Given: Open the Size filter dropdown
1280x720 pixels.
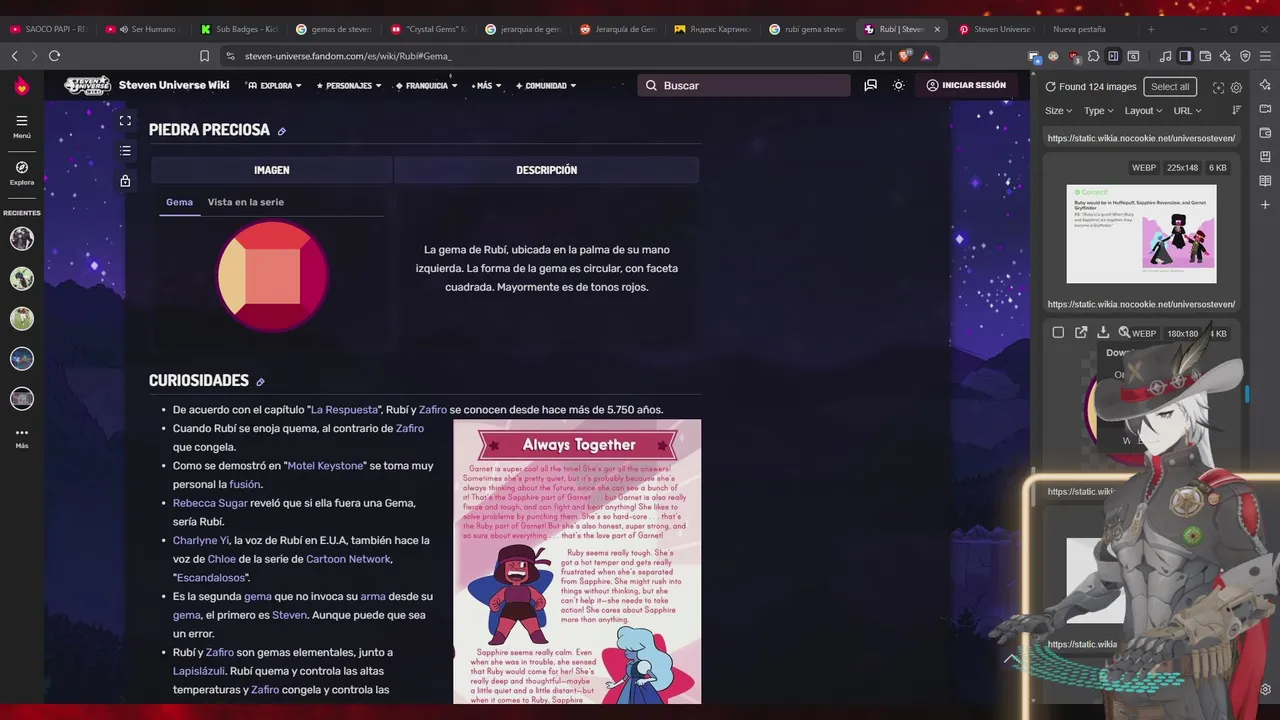Looking at the screenshot, I should (1058, 111).
